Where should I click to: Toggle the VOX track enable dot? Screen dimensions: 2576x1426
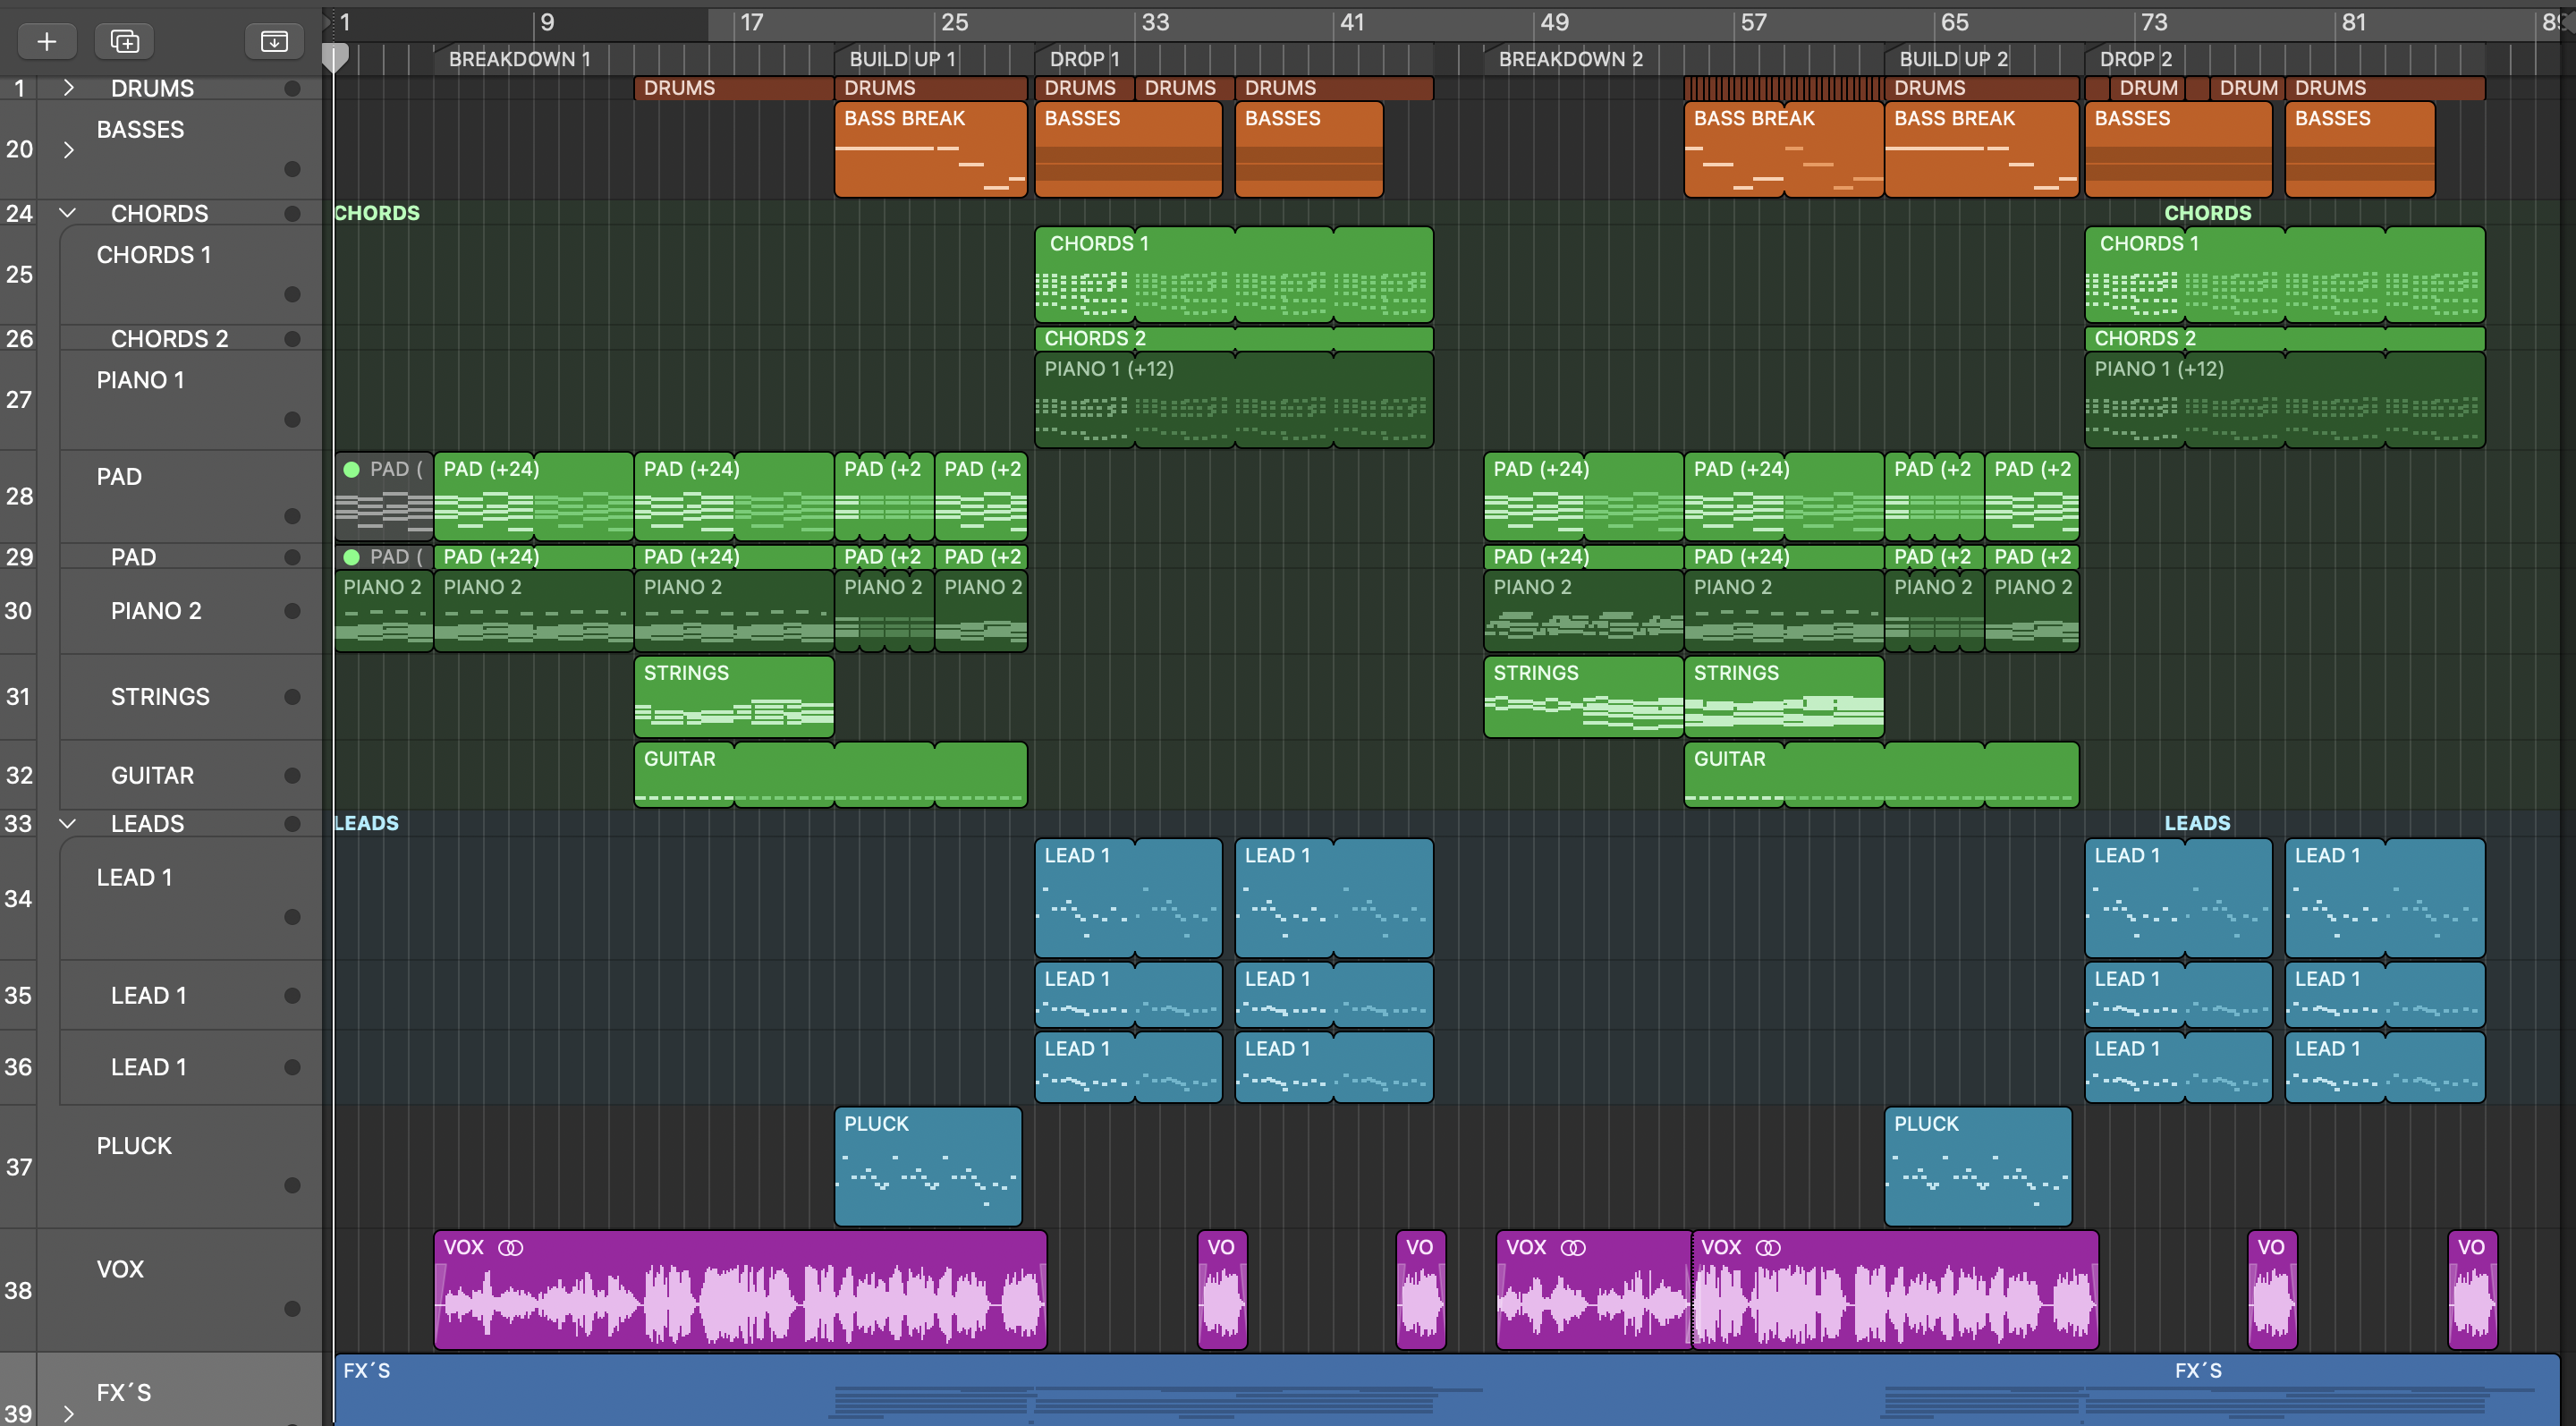click(292, 1308)
